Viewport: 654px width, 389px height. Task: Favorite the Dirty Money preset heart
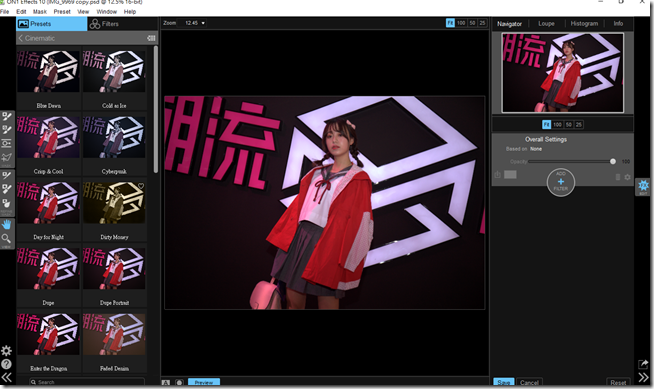pos(141,186)
